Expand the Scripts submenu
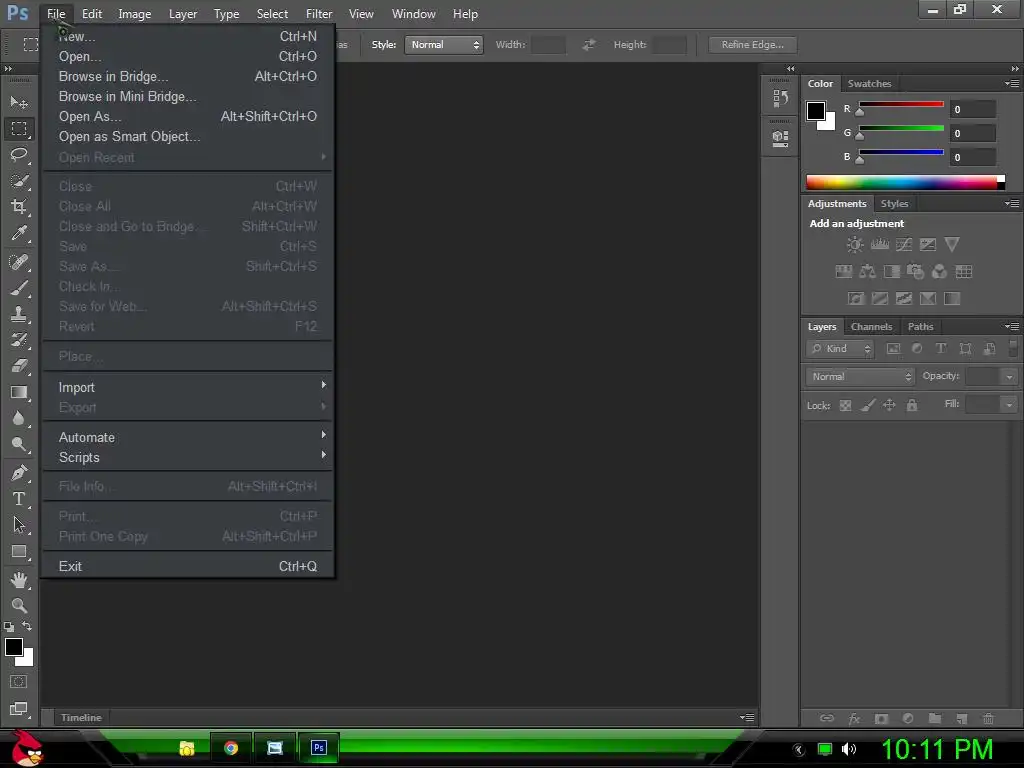1024x768 pixels. (187, 457)
